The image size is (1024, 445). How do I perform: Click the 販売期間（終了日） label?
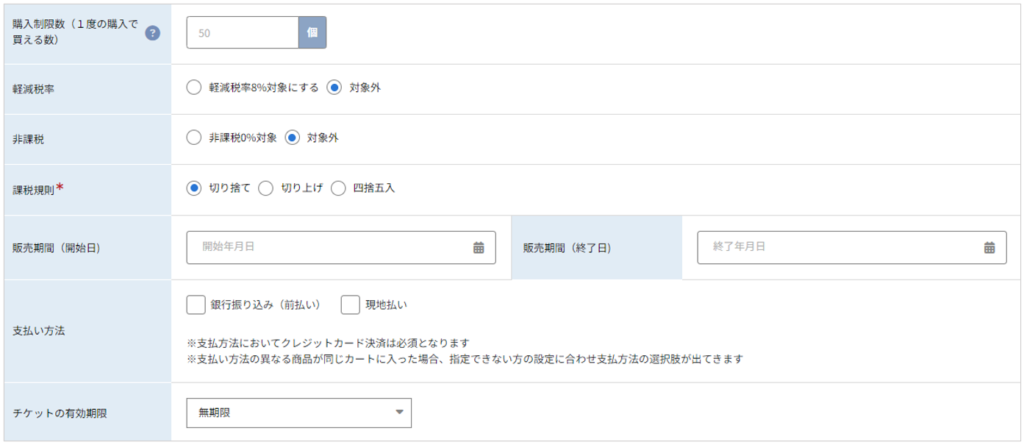(x=567, y=248)
